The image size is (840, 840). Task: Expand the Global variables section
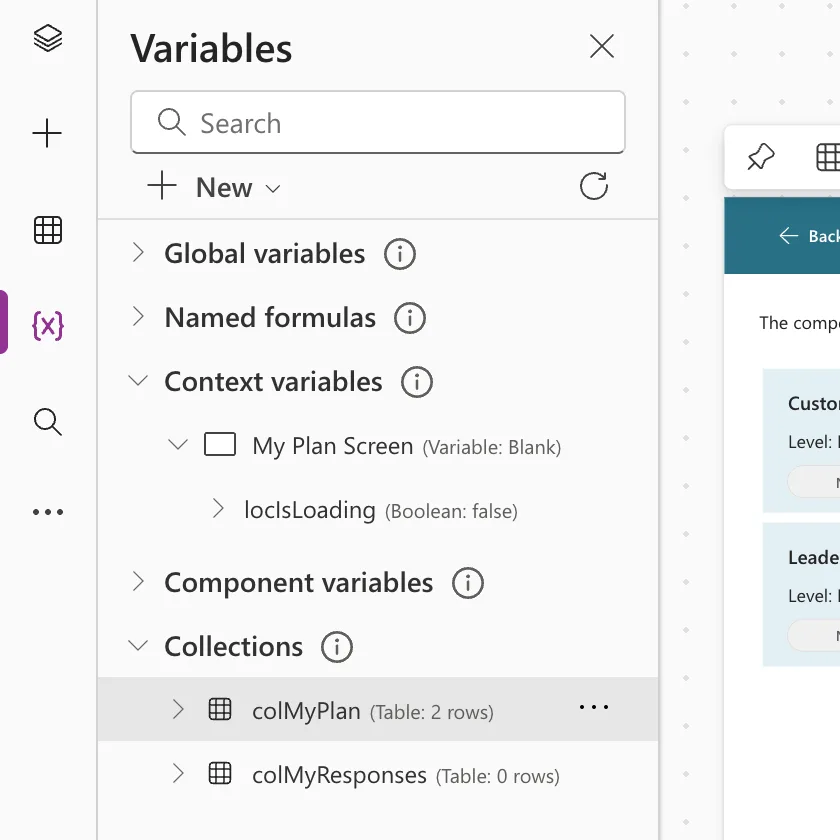[138, 252]
